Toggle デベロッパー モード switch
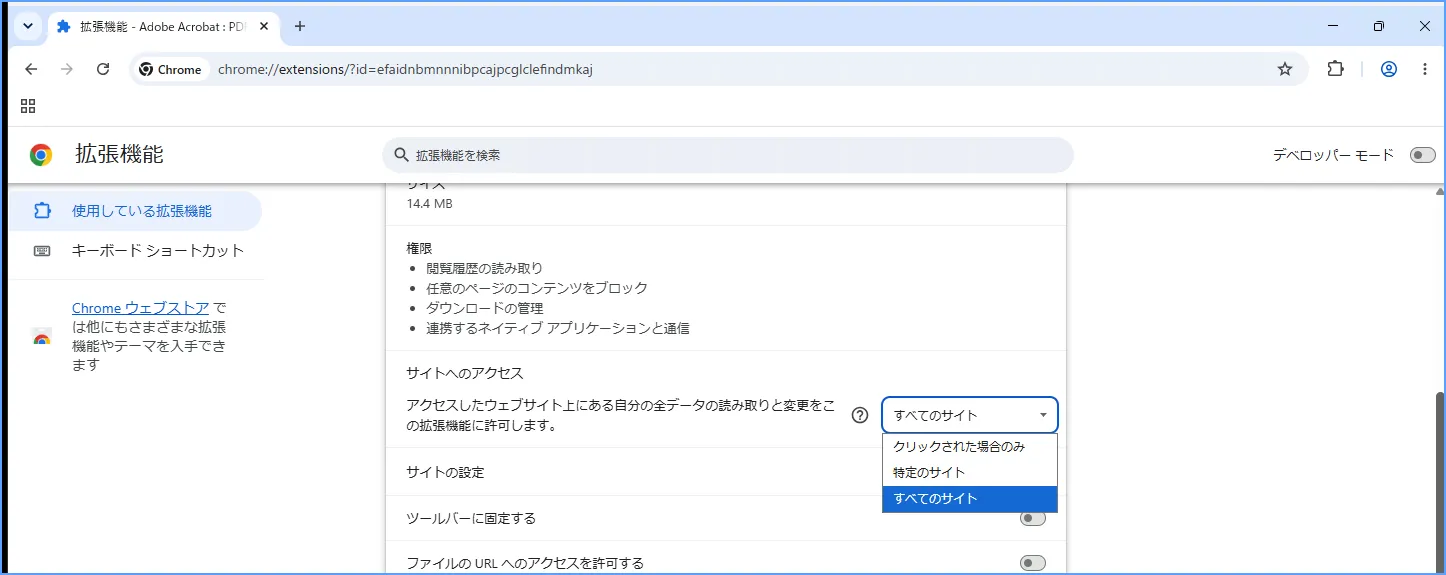 [x=1422, y=155]
